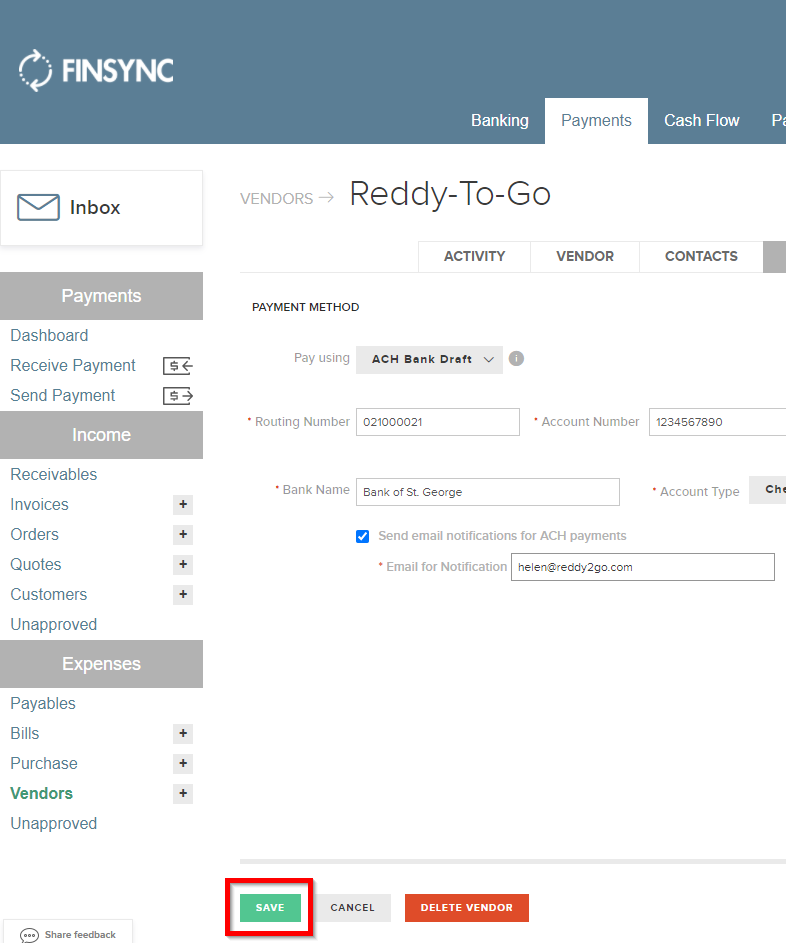Open the Account Type dropdown

coord(767,490)
